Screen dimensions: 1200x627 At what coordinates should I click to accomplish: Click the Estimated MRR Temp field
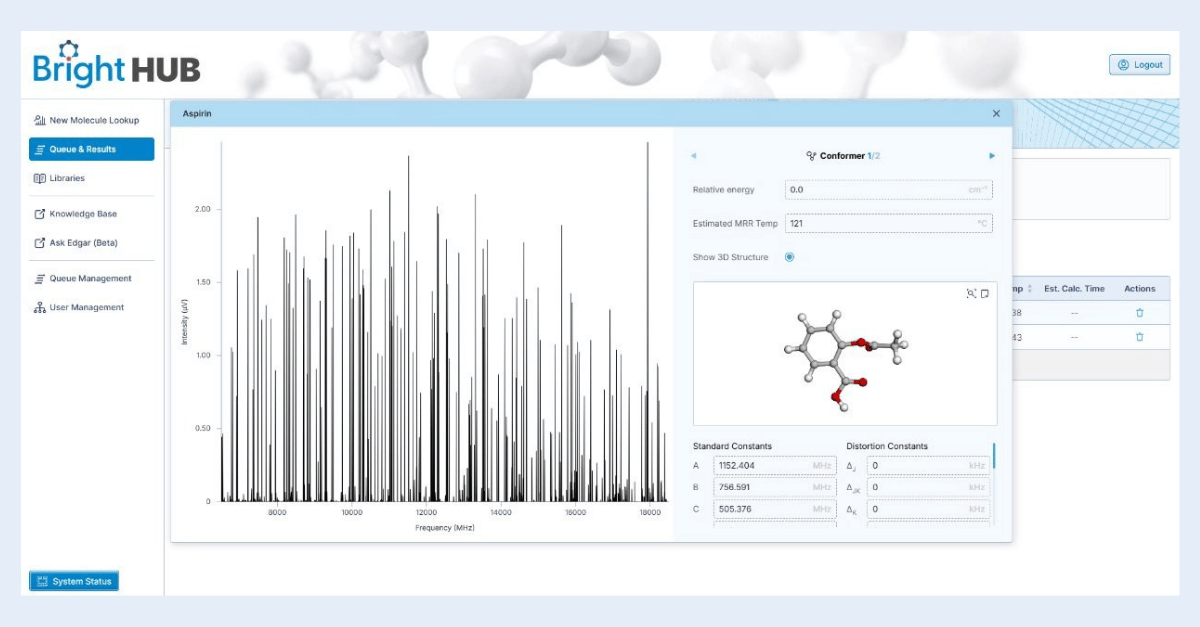[x=889, y=224]
